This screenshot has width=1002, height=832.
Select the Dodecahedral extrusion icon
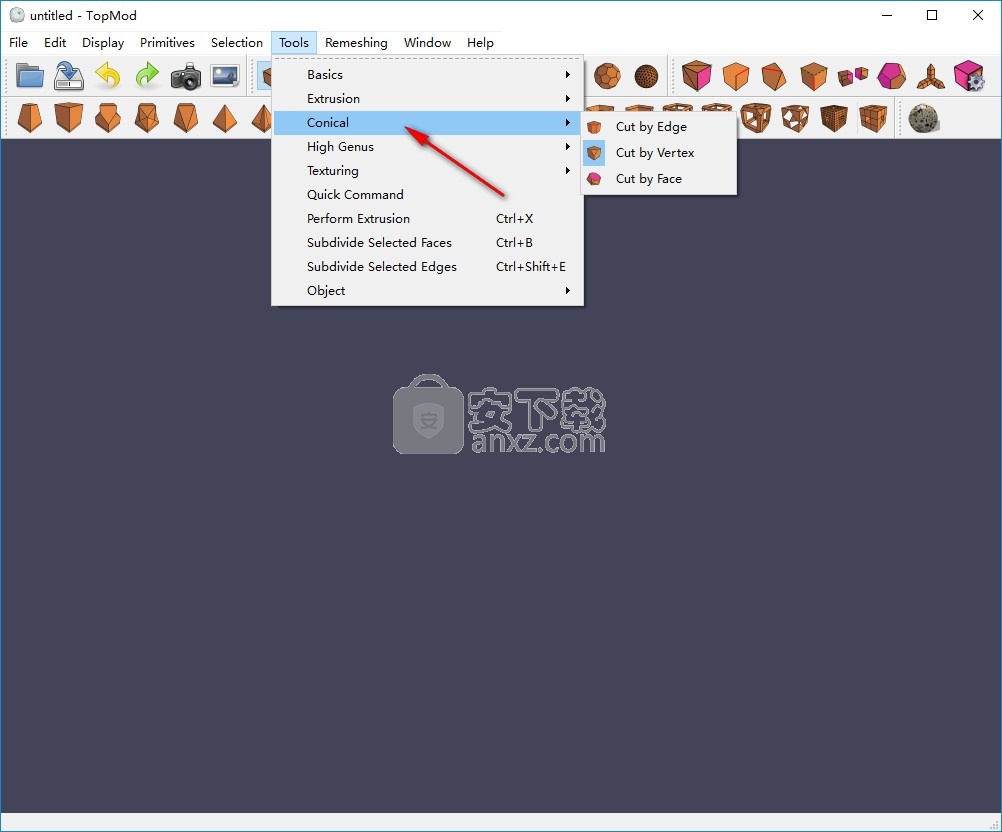tap(107, 118)
